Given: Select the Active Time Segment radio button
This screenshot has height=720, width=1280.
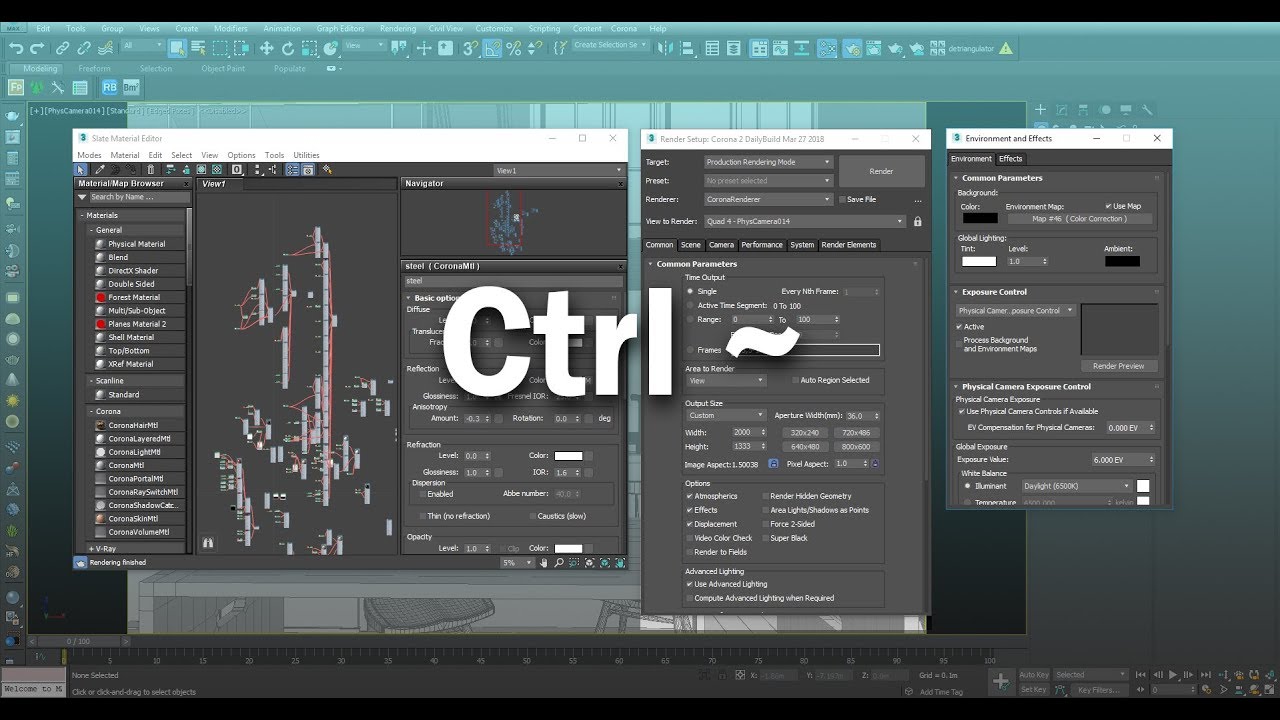Looking at the screenshot, I should 690,305.
